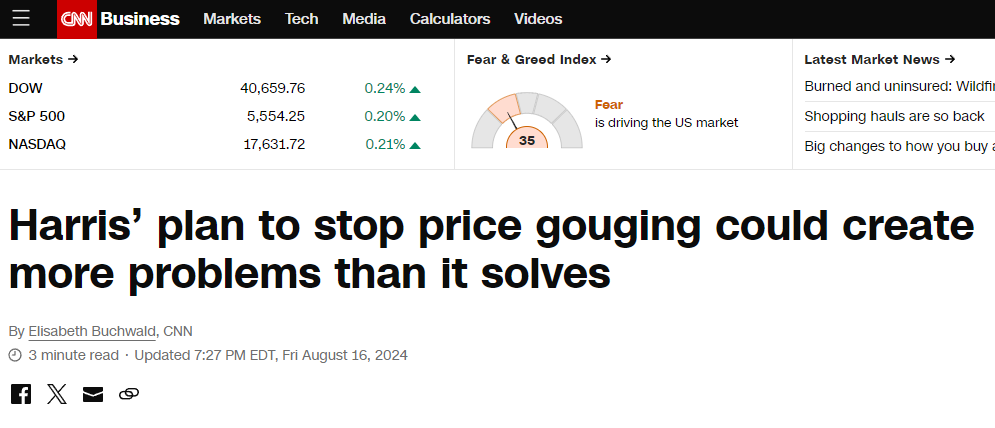Share article via email icon

click(93, 393)
